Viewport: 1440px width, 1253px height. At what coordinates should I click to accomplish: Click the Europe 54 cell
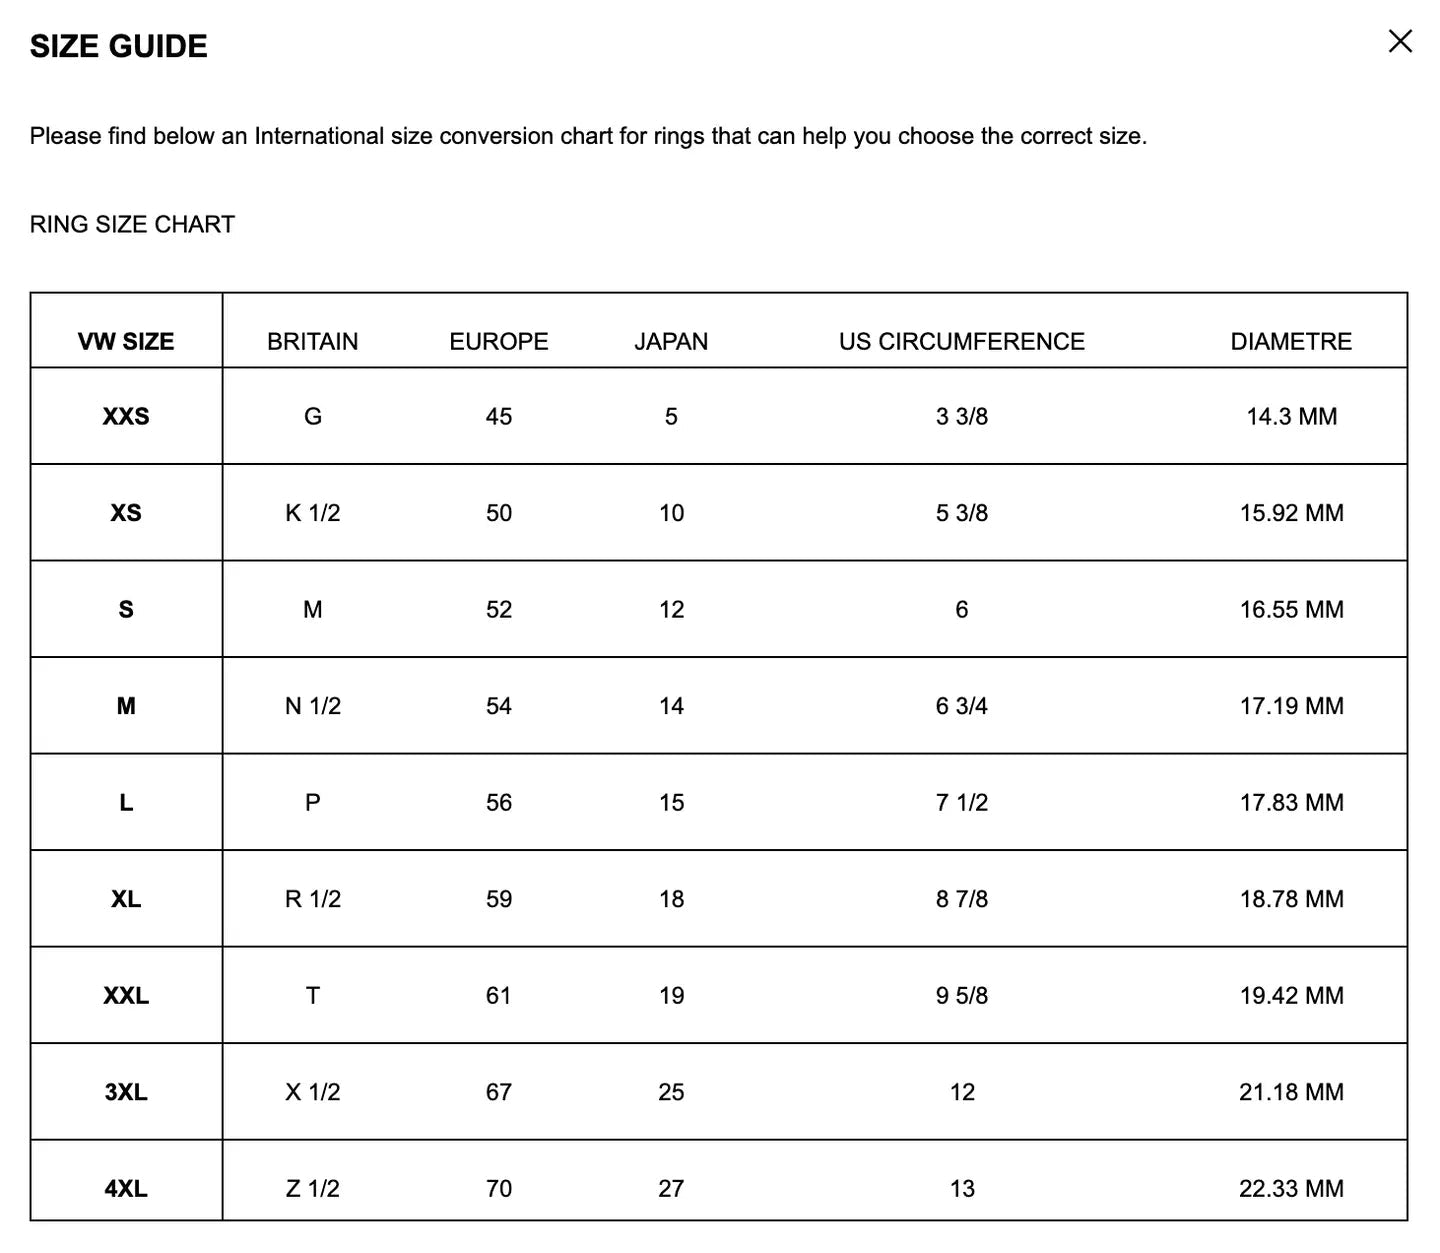point(499,706)
